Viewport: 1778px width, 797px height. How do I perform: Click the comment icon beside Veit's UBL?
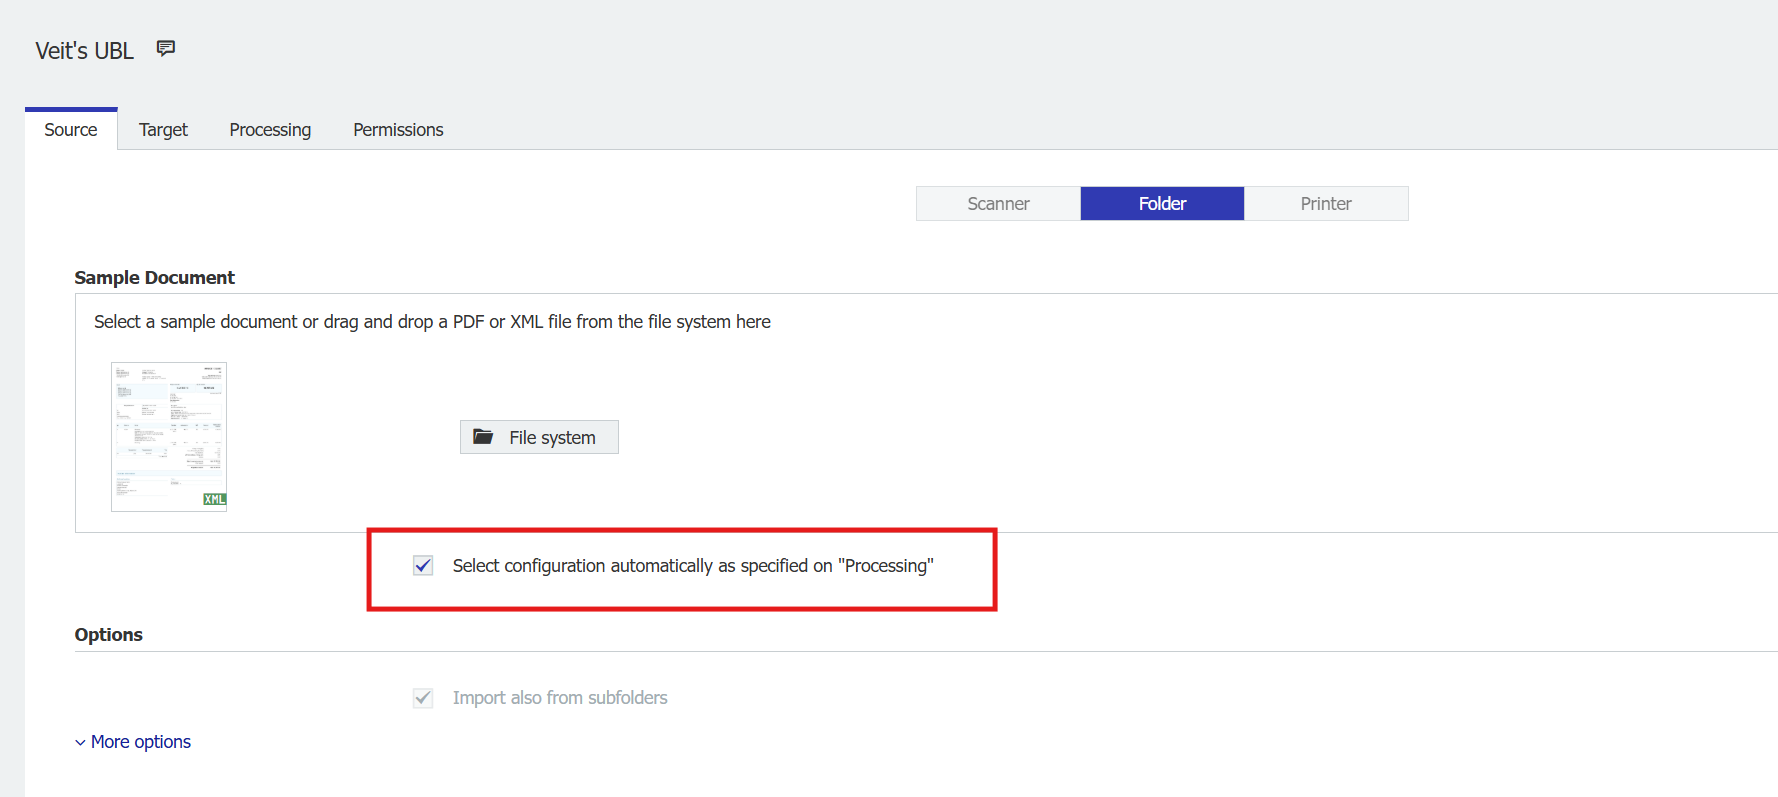pos(166,48)
